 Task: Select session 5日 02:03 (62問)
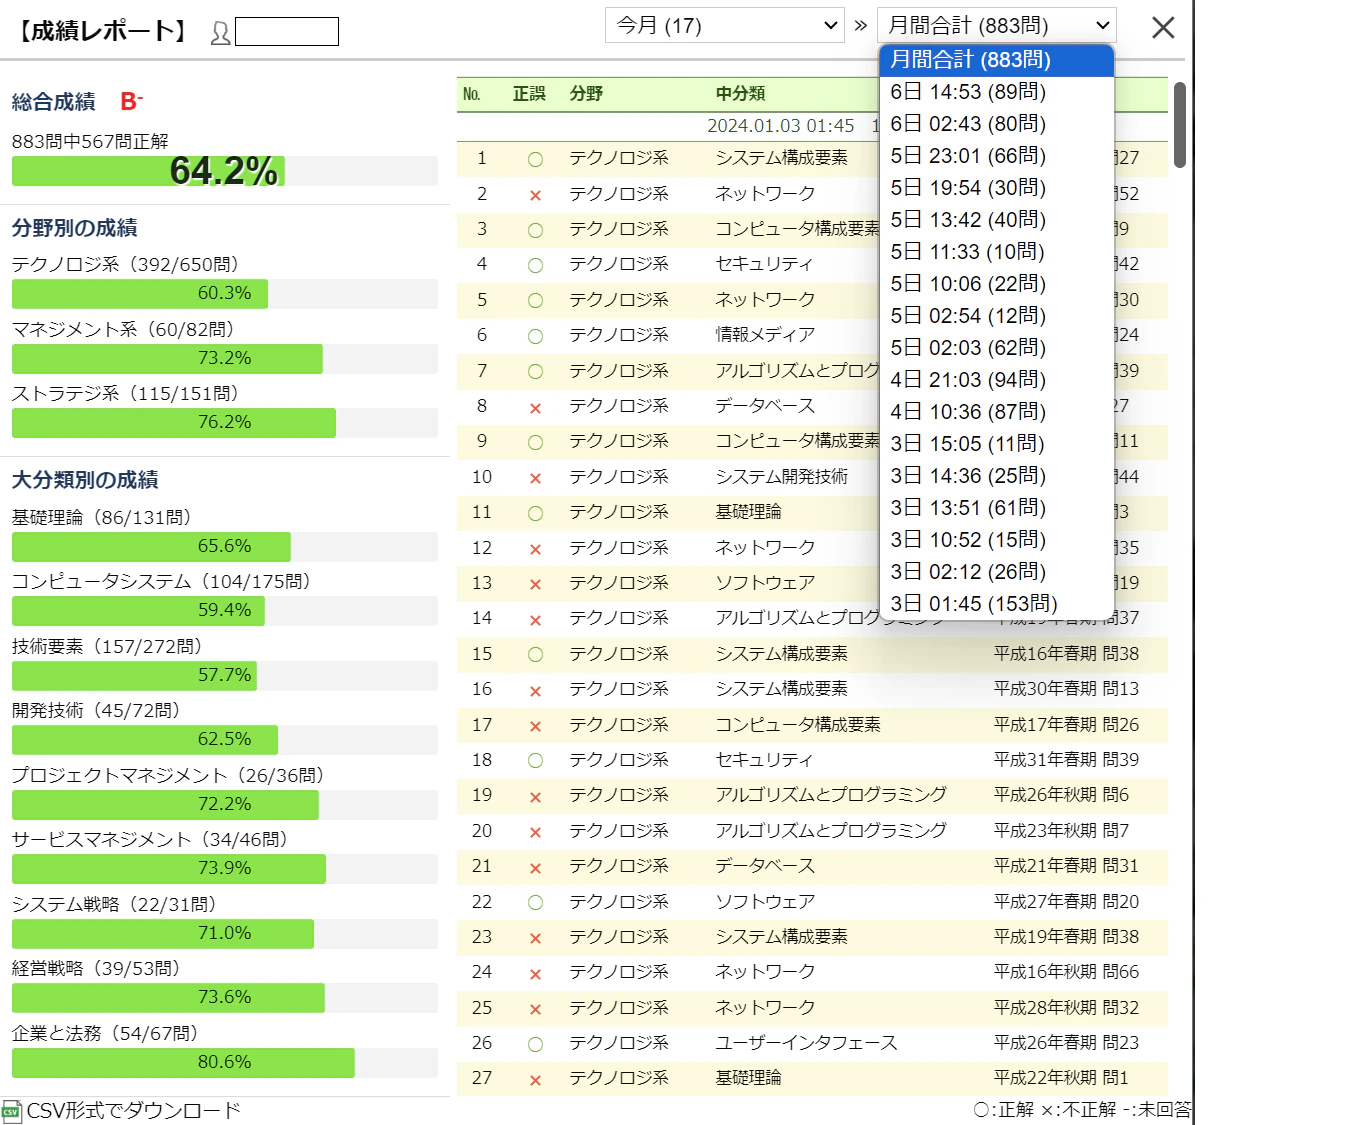[x=997, y=348]
